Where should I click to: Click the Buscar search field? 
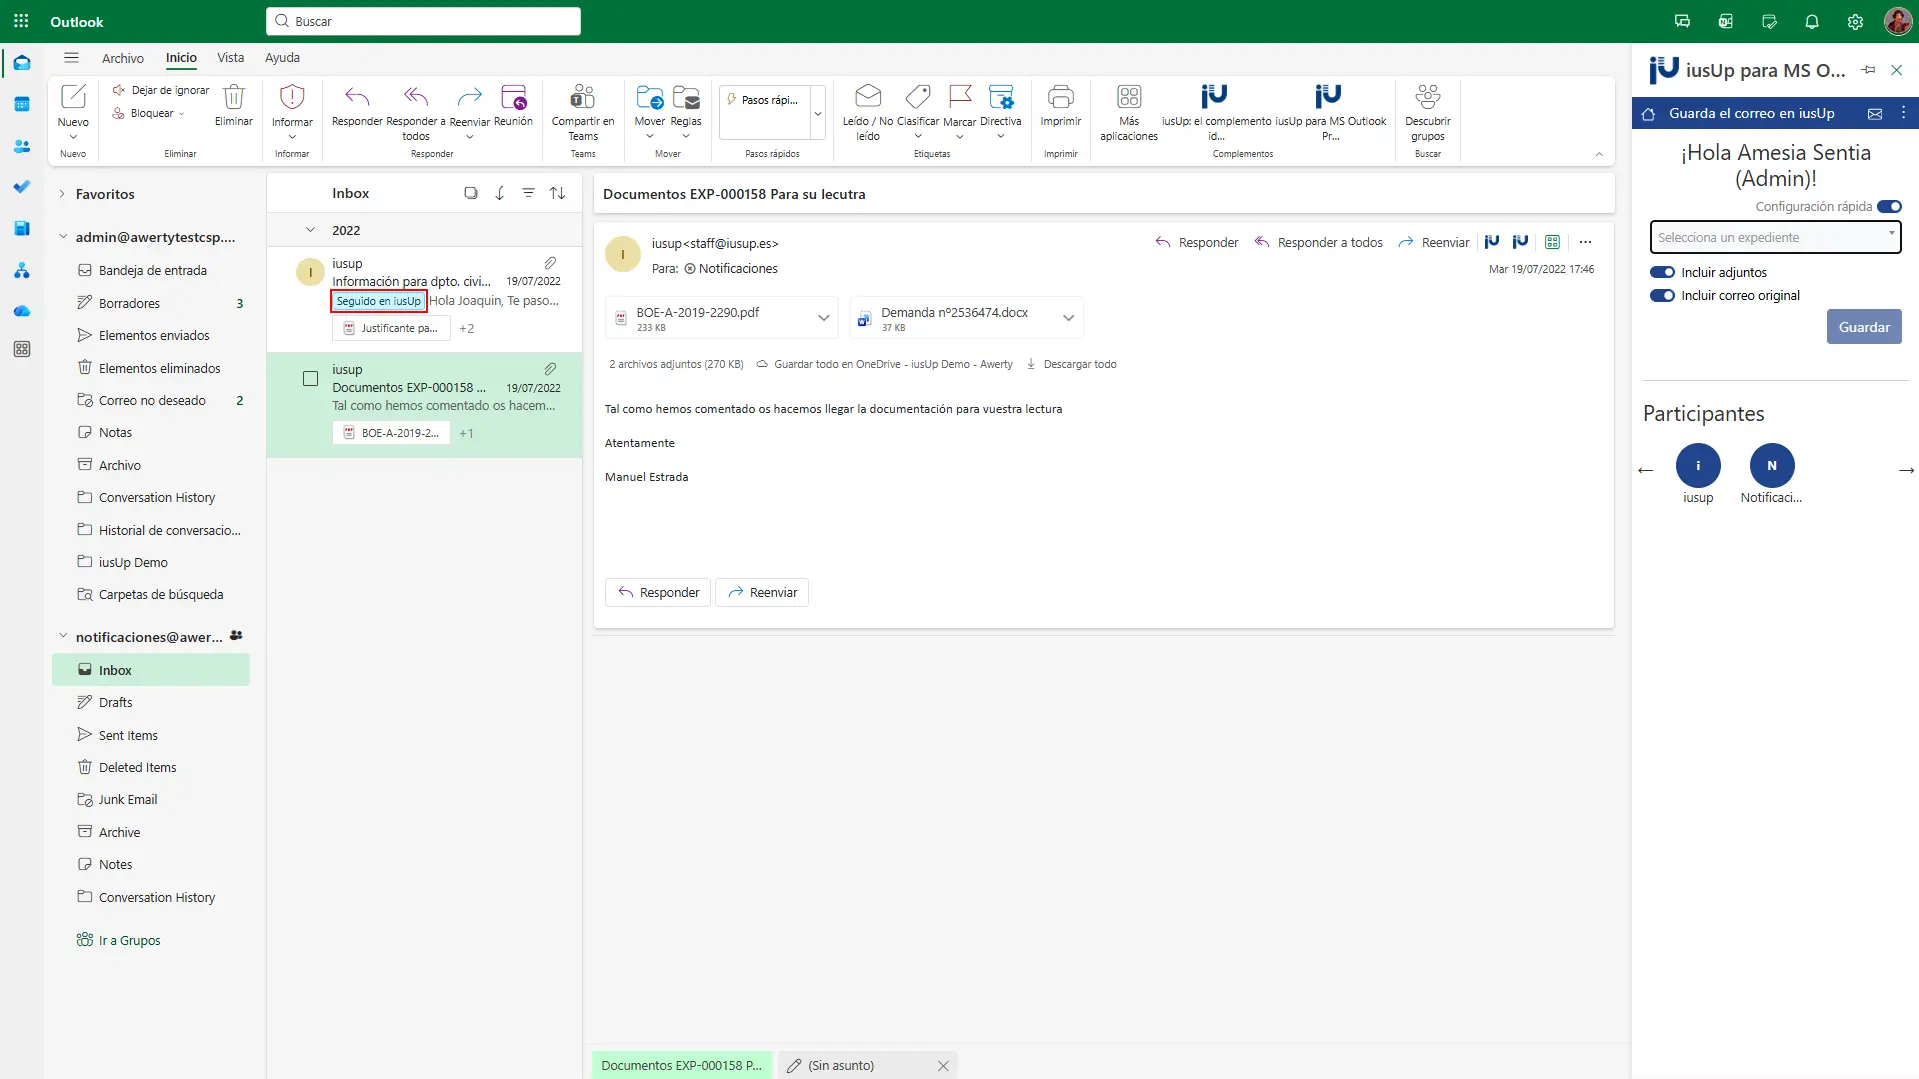click(424, 21)
